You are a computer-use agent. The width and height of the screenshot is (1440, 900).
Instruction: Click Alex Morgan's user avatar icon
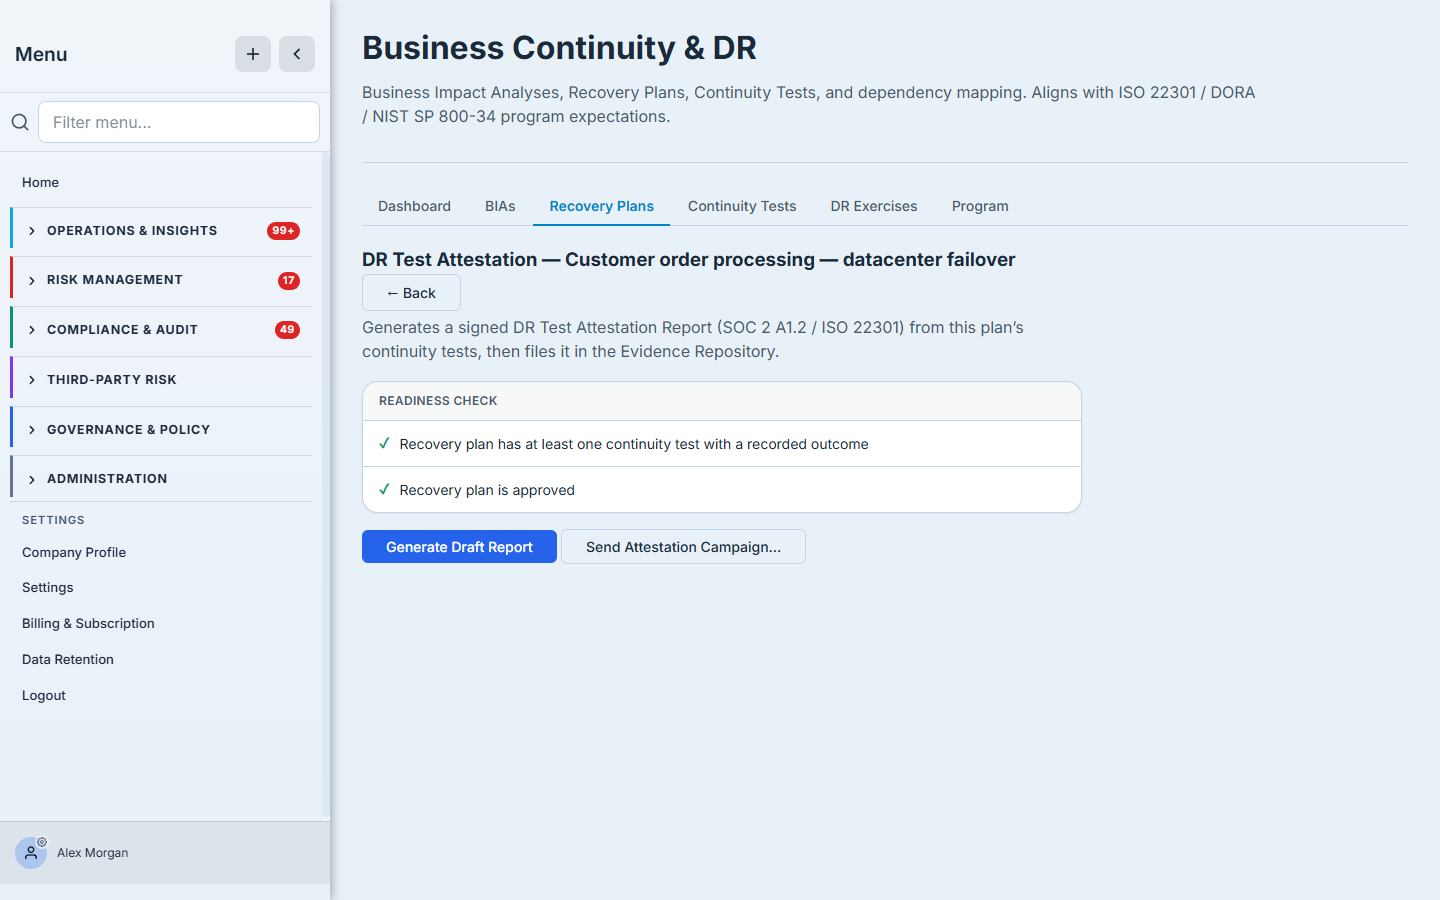coord(31,853)
